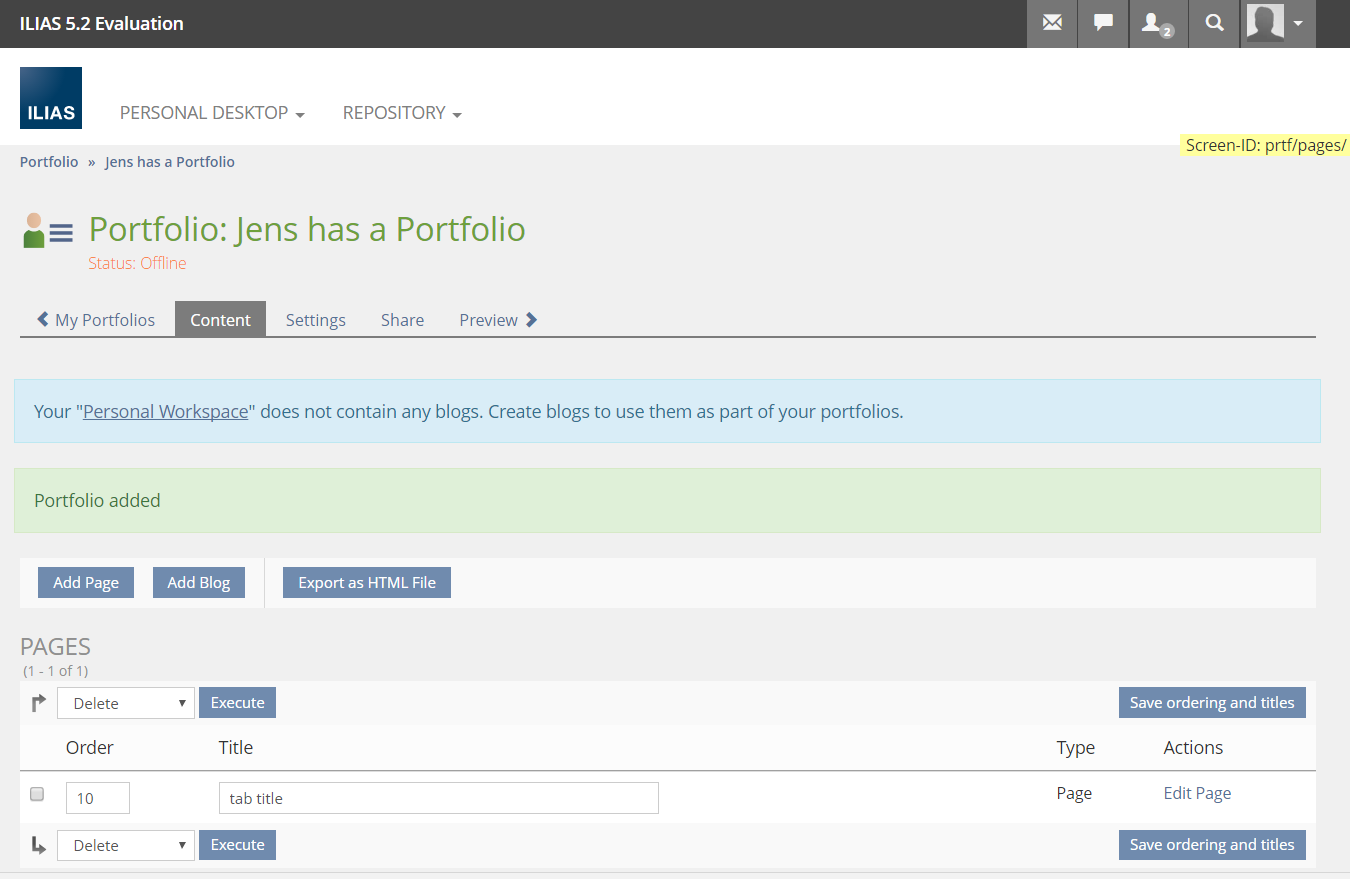Image resolution: width=1350 pixels, height=879 pixels.
Task: Open the Edit Page link
Action: pos(1197,793)
